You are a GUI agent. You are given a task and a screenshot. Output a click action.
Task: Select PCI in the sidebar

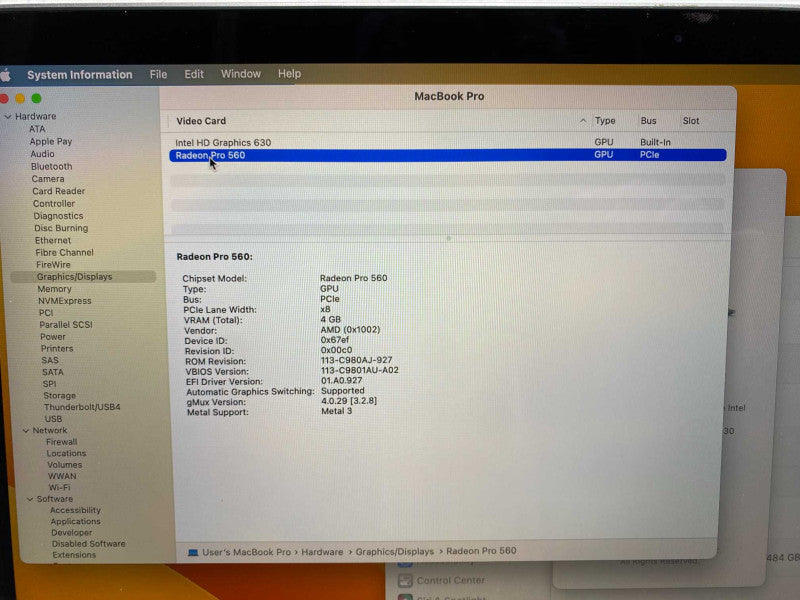(46, 313)
